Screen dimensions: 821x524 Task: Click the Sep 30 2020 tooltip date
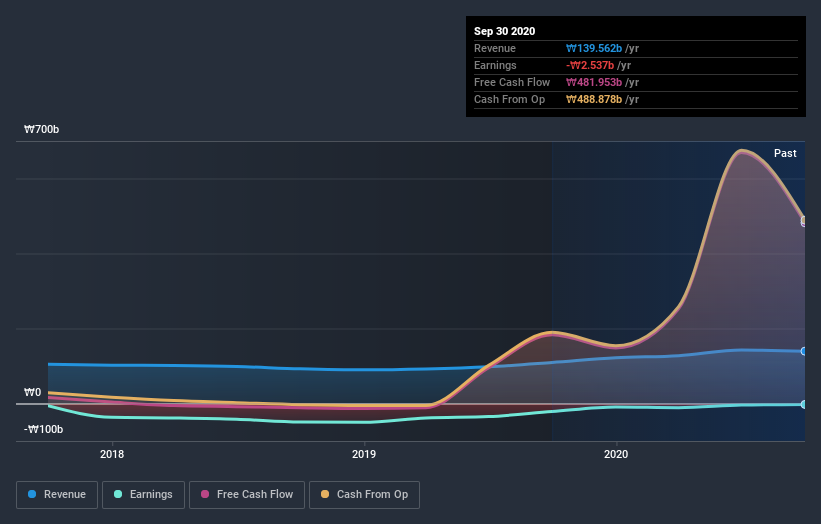504,31
